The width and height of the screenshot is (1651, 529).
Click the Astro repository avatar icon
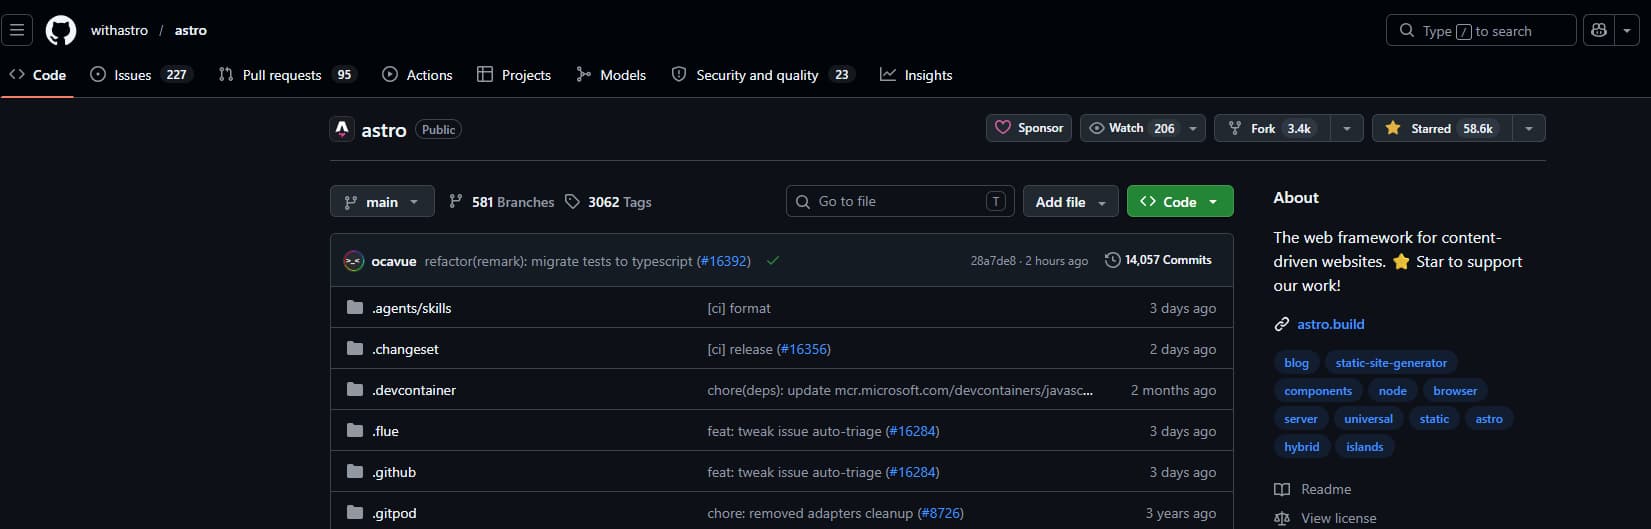(x=342, y=130)
